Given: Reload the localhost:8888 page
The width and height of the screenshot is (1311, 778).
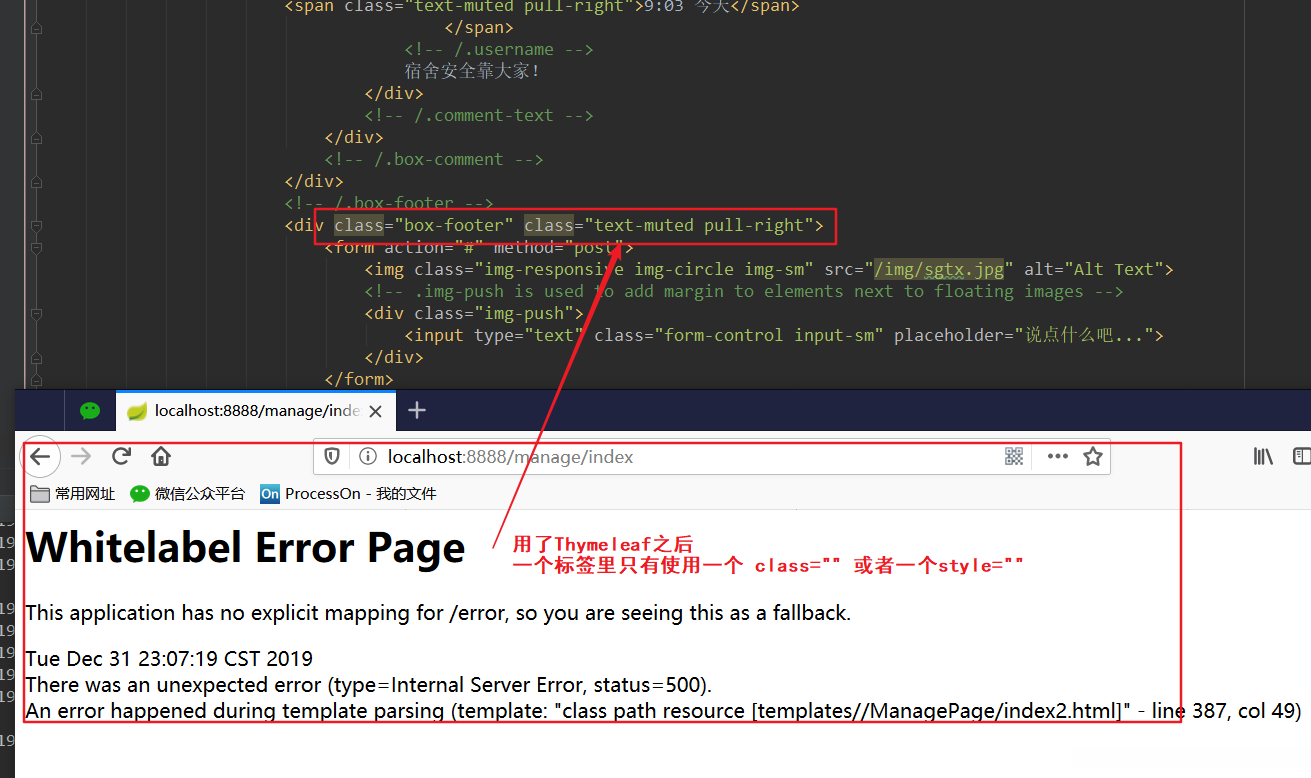Looking at the screenshot, I should pos(122,457).
